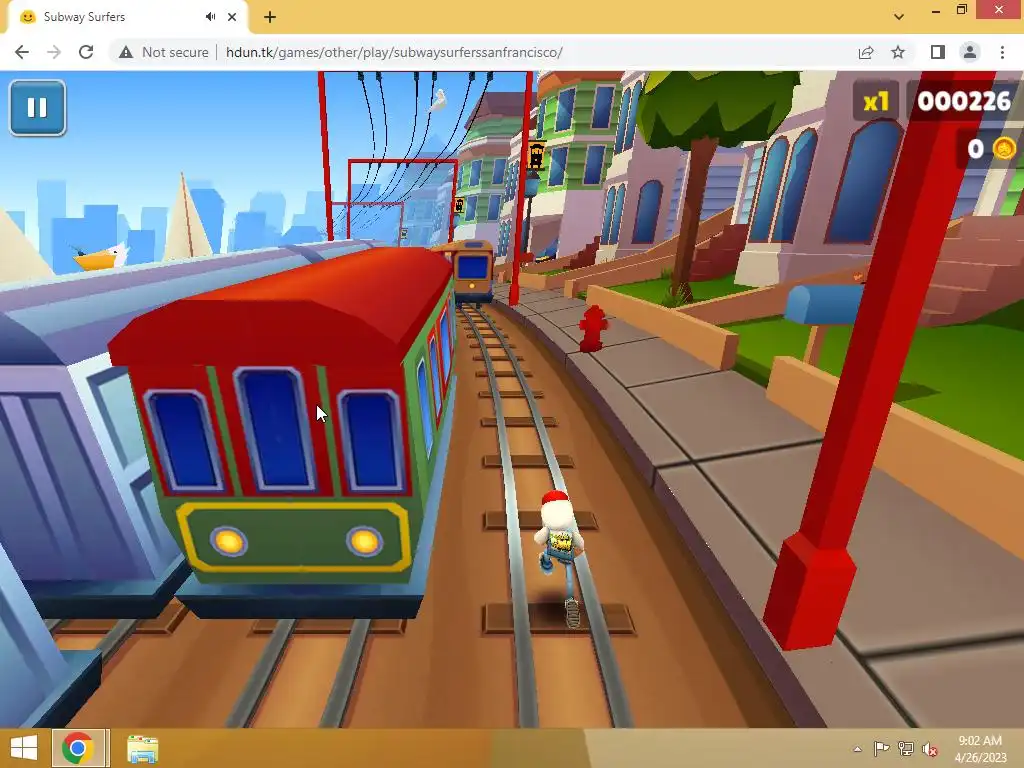Open Action Center flag icon
This screenshot has height=768, width=1024.
click(x=882, y=749)
